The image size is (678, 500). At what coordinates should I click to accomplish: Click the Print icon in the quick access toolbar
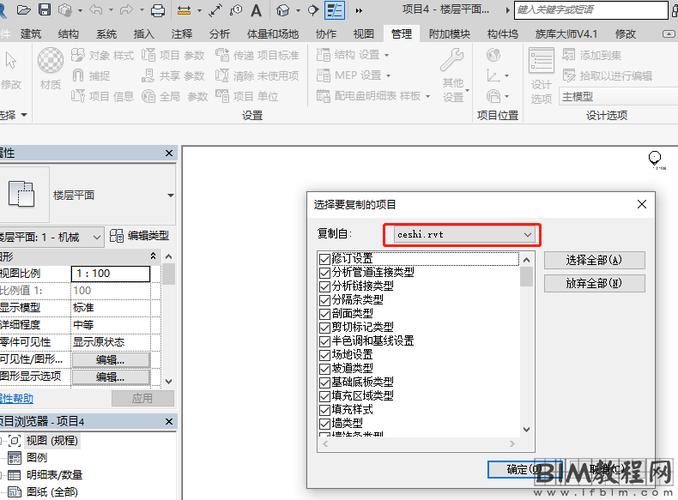pyautogui.click(x=158, y=10)
